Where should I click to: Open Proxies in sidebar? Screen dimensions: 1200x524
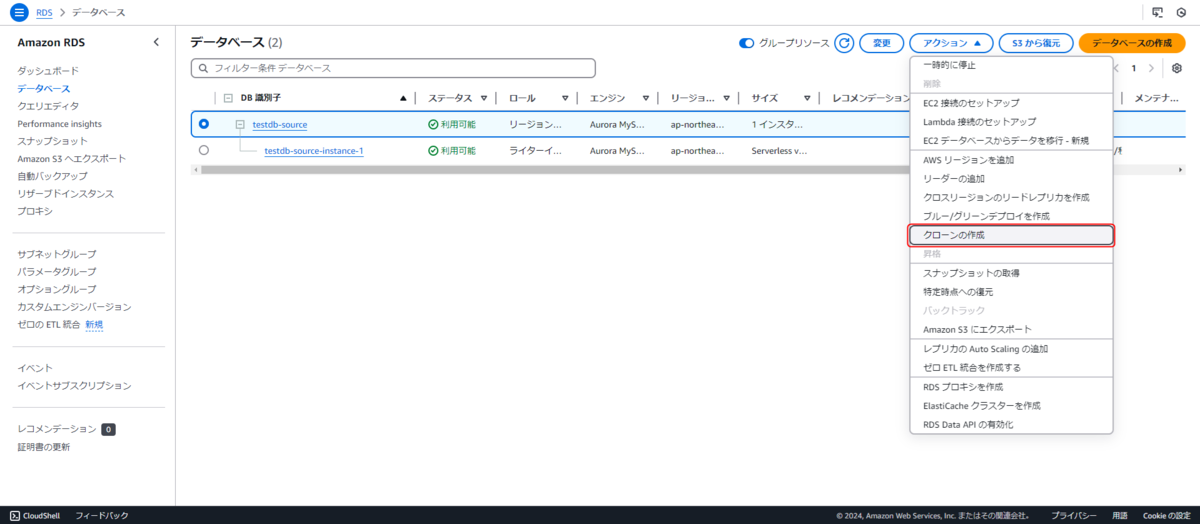(x=35, y=211)
